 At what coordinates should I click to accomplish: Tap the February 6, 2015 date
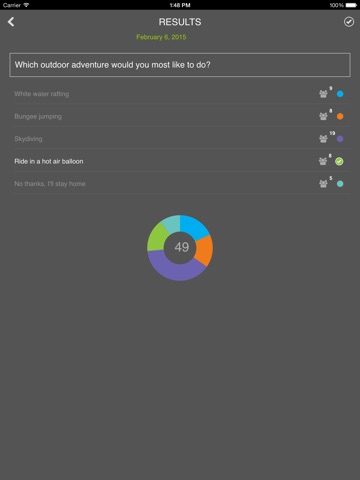point(161,37)
